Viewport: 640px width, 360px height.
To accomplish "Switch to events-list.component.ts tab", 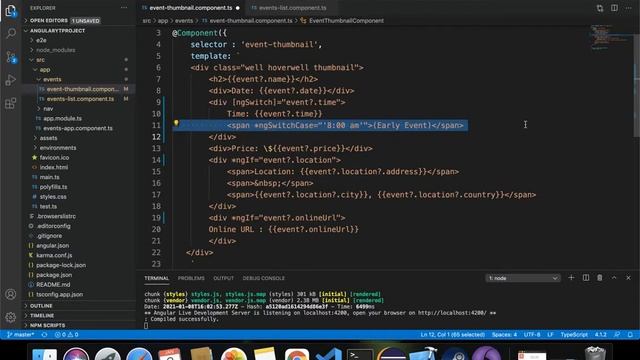I will click(x=292, y=8).
